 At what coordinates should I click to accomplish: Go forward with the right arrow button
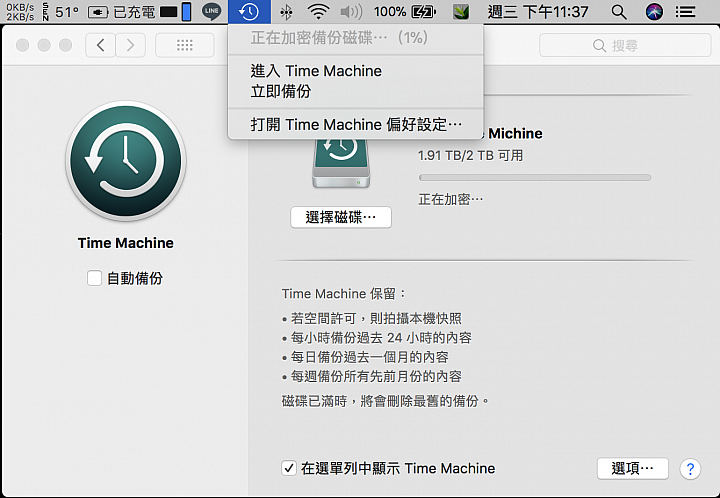coord(130,45)
